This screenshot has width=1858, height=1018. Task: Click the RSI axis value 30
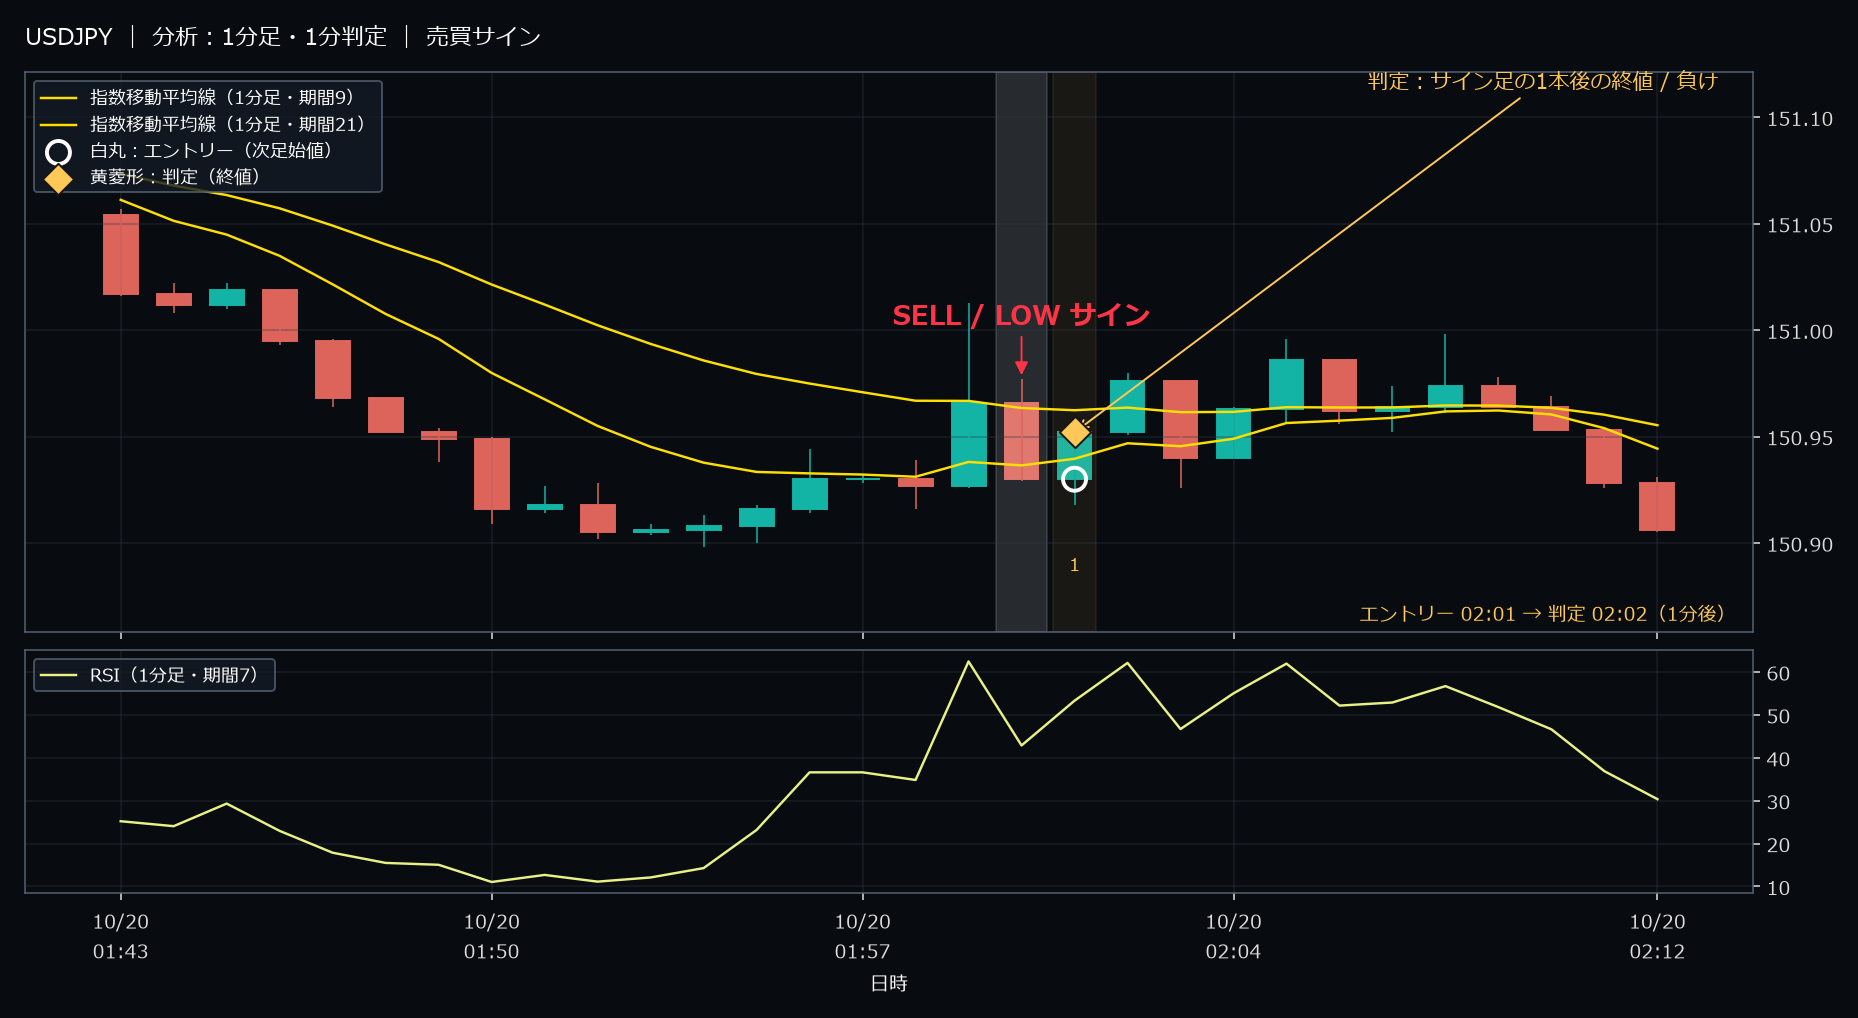[1778, 803]
